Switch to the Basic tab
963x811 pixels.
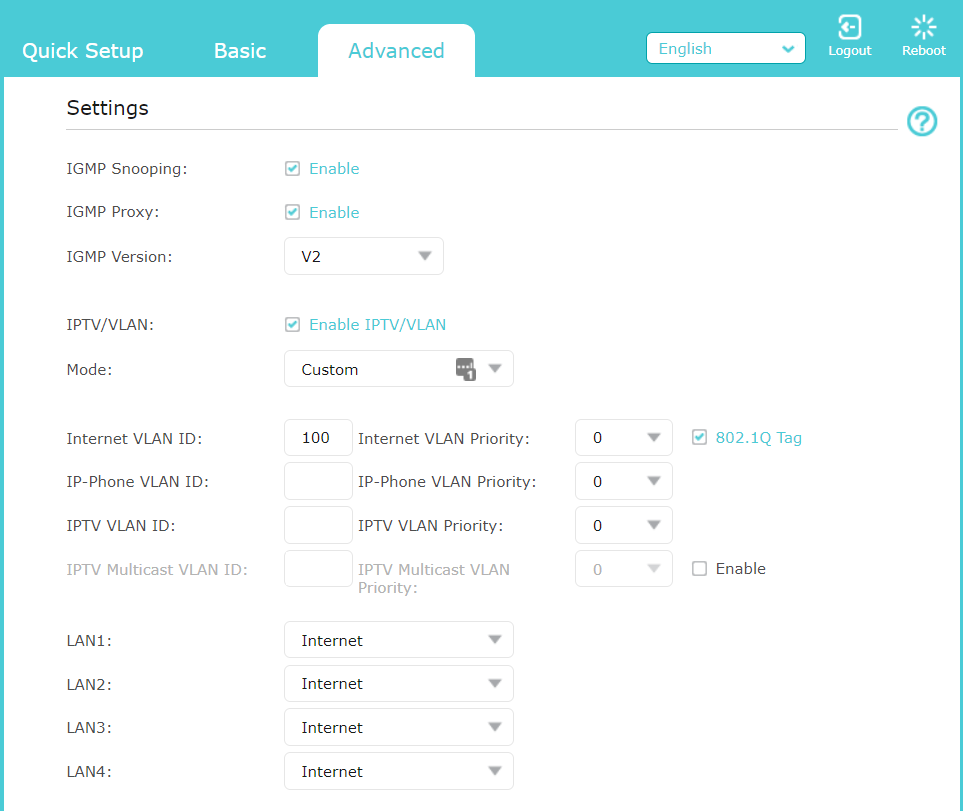click(x=240, y=51)
